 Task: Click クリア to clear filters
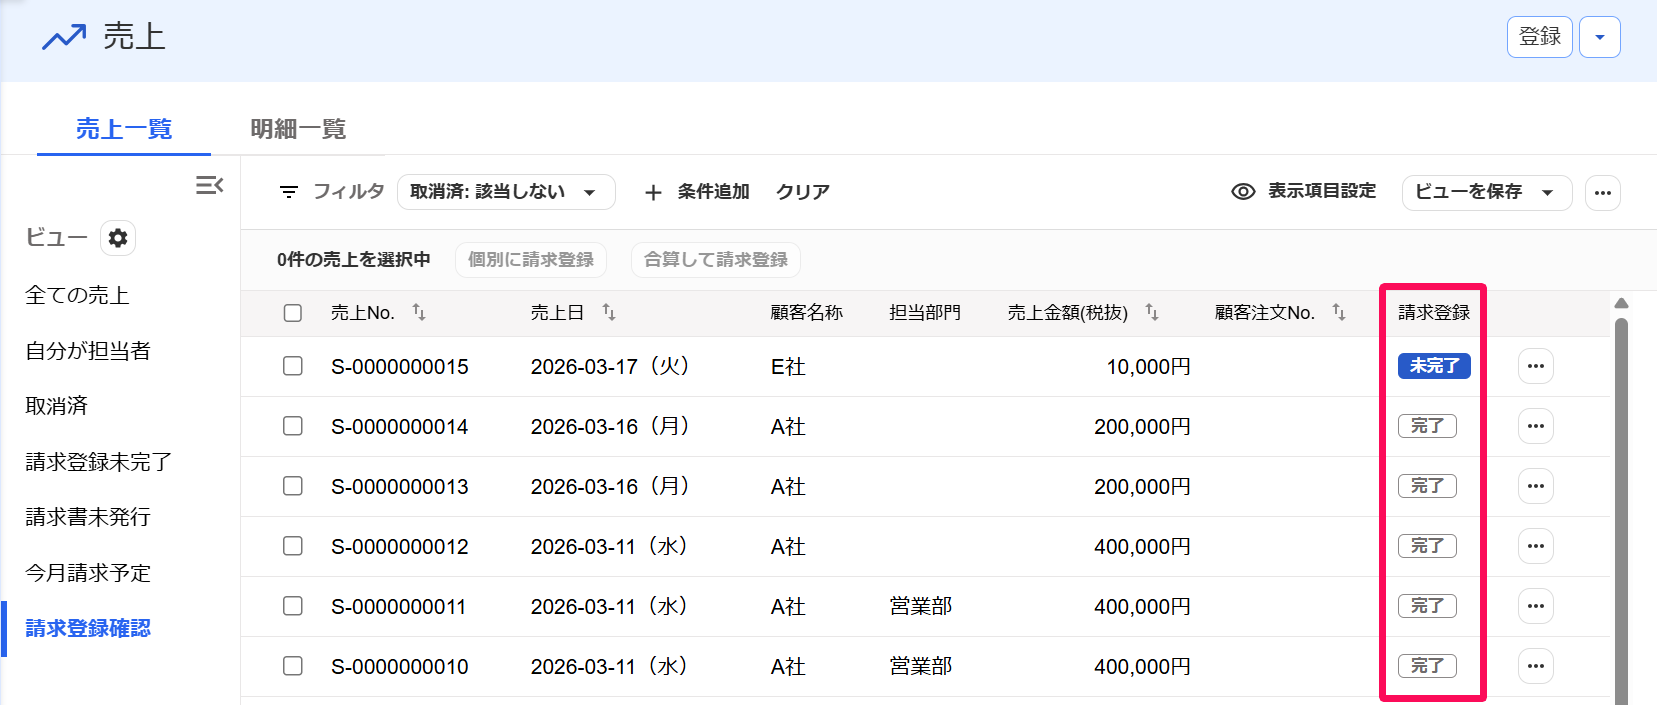(x=803, y=192)
